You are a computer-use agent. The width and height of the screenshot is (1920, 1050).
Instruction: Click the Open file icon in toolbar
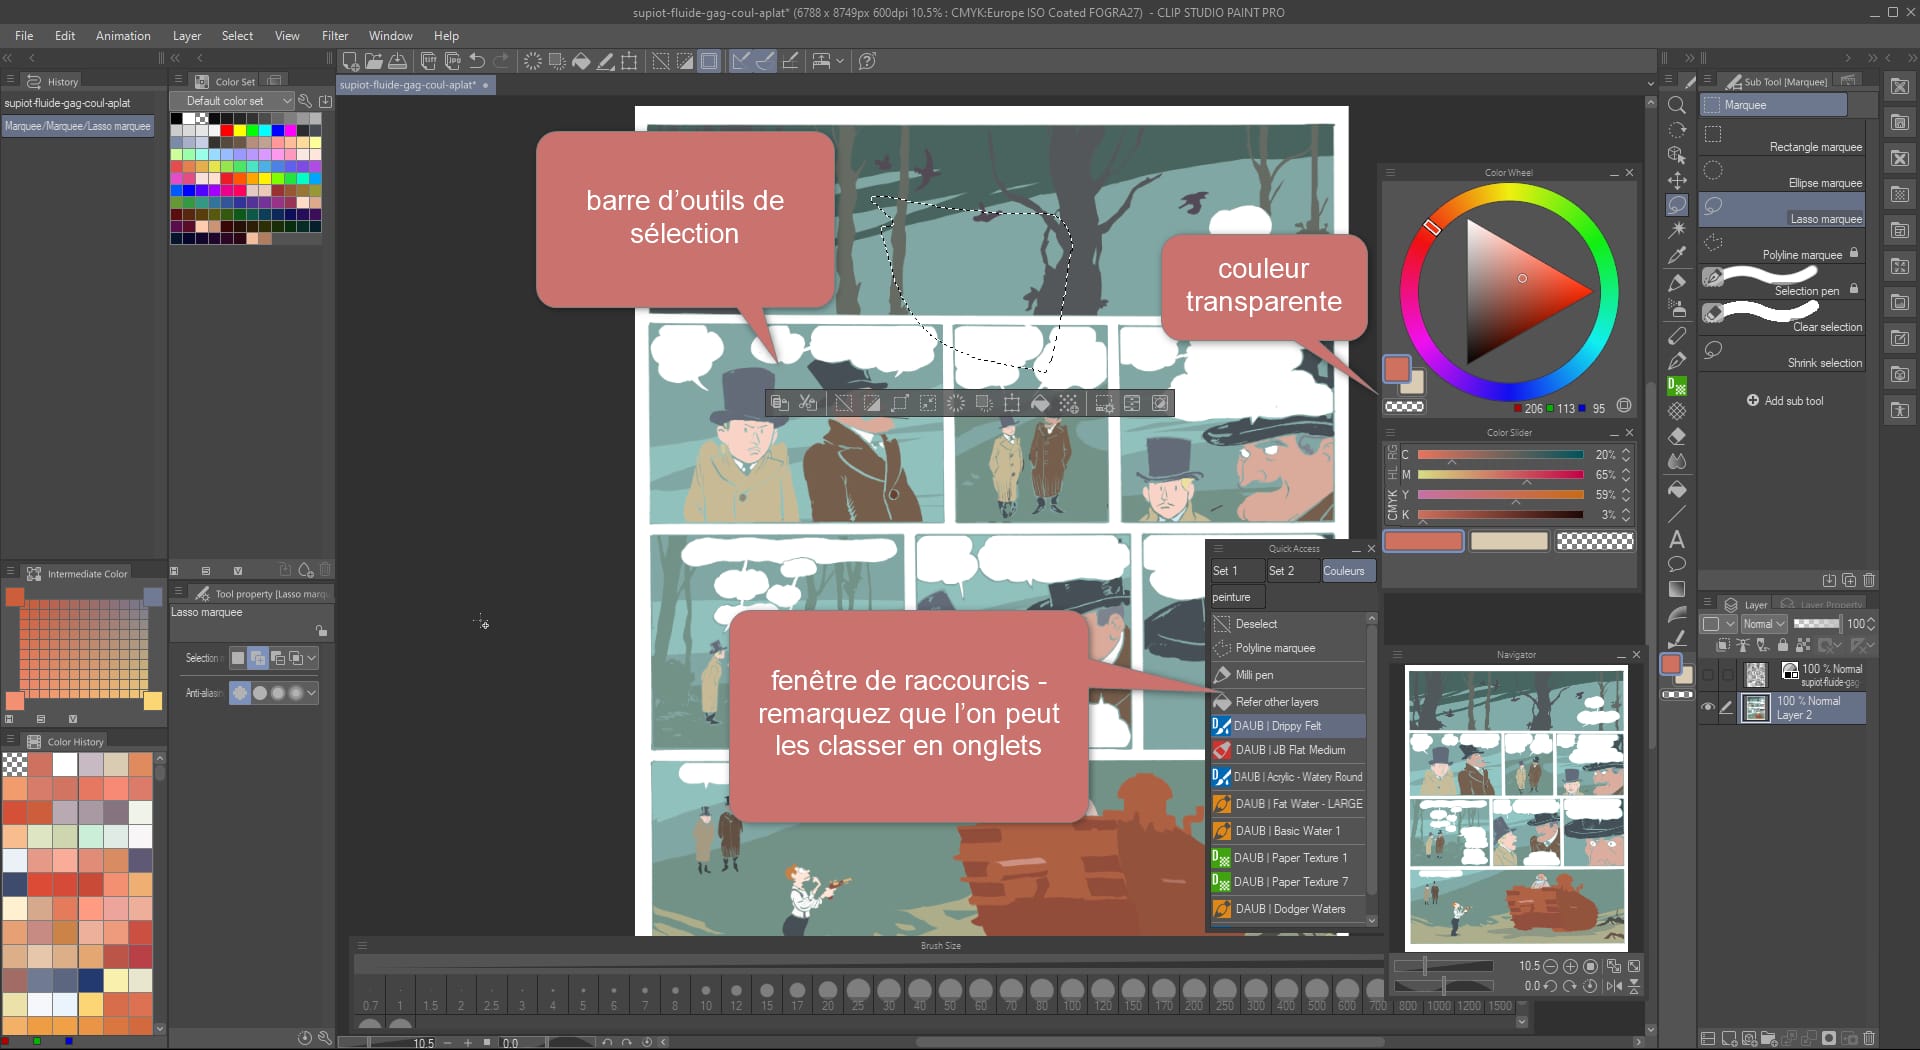pyautogui.click(x=374, y=61)
